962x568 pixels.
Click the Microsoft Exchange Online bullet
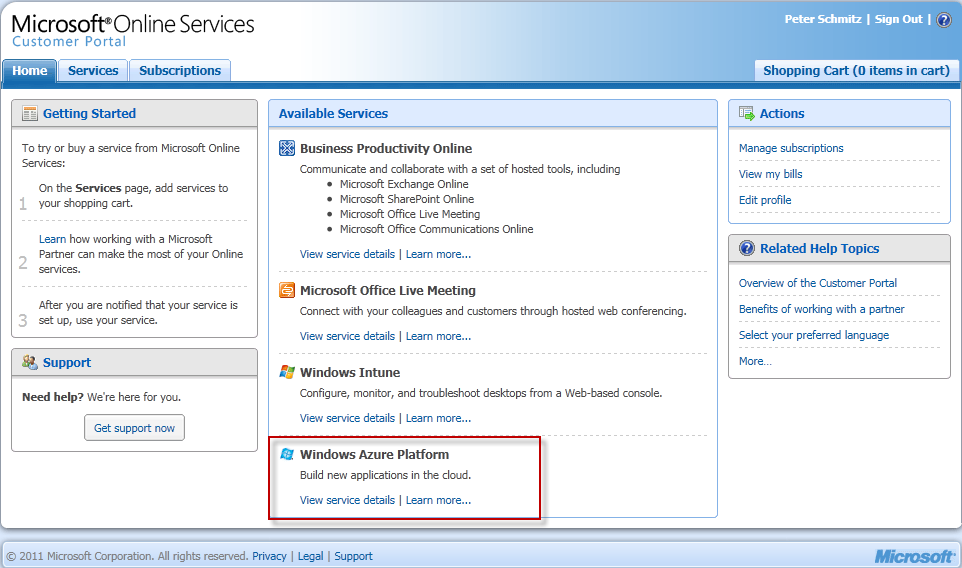(x=404, y=184)
